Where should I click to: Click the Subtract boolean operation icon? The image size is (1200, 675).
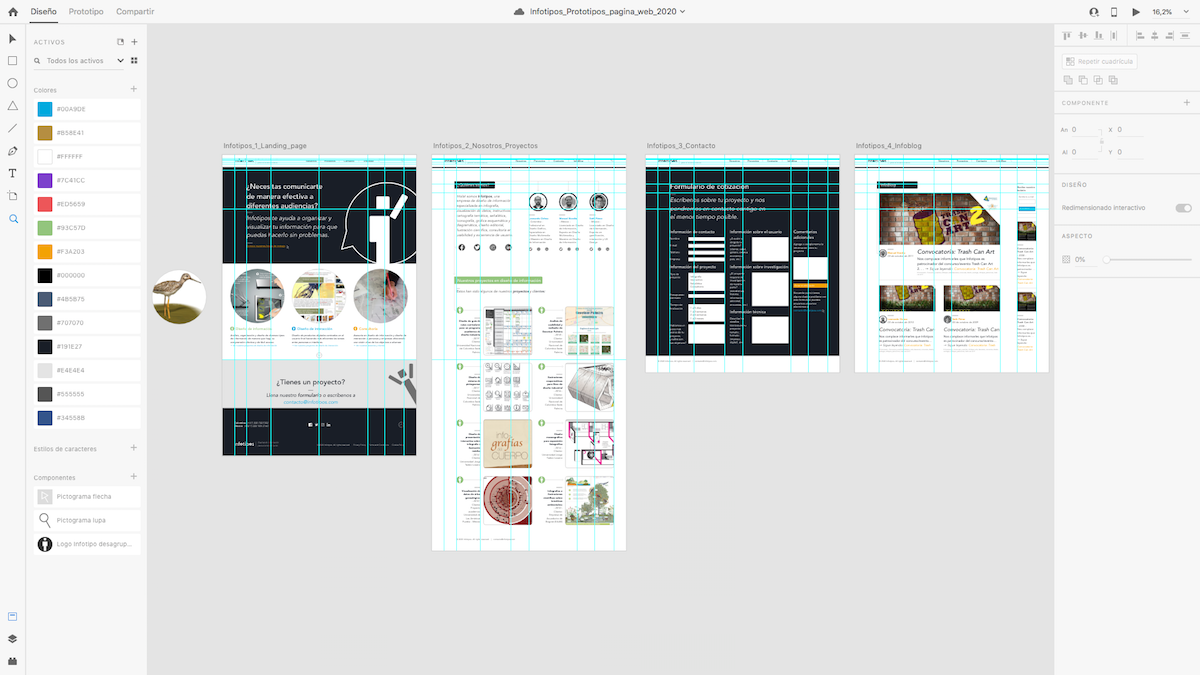[x=1081, y=79]
